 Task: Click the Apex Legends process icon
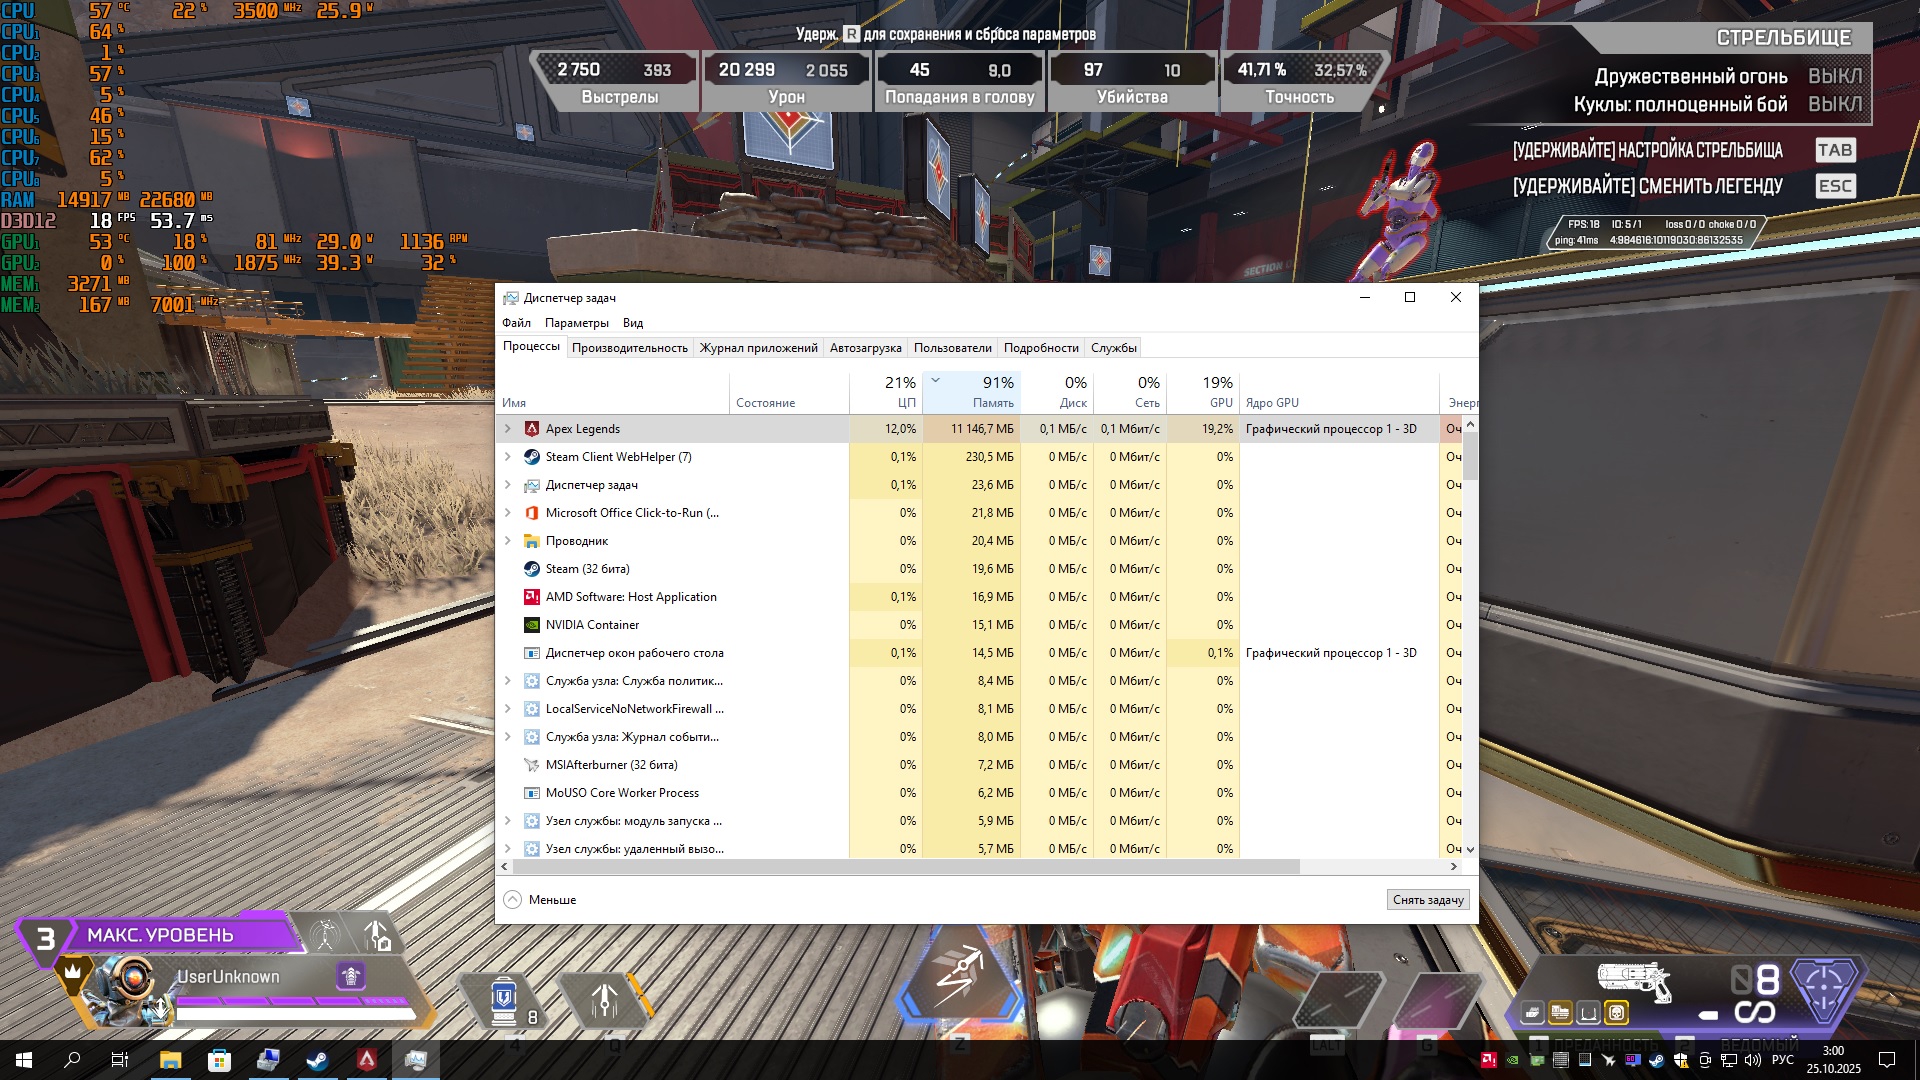tap(532, 429)
